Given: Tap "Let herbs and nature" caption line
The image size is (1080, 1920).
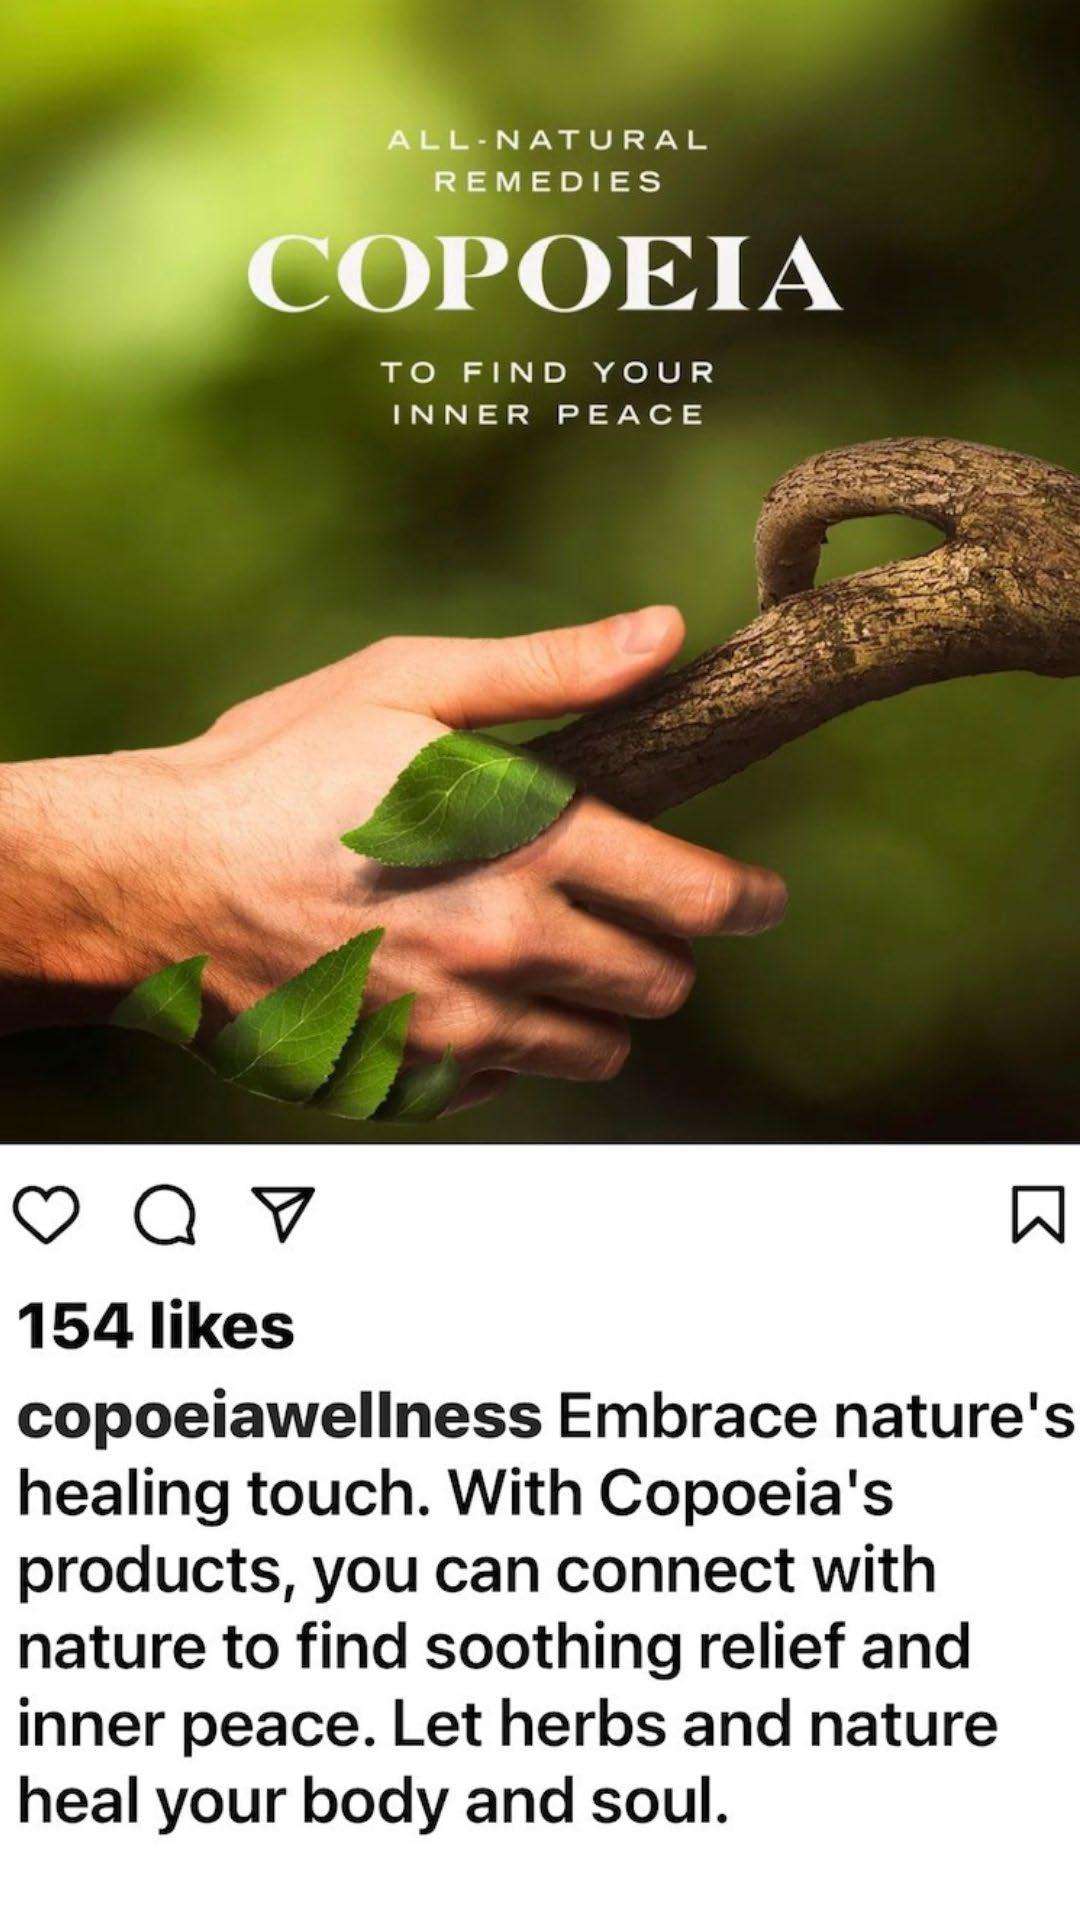Looking at the screenshot, I should [695, 1725].
